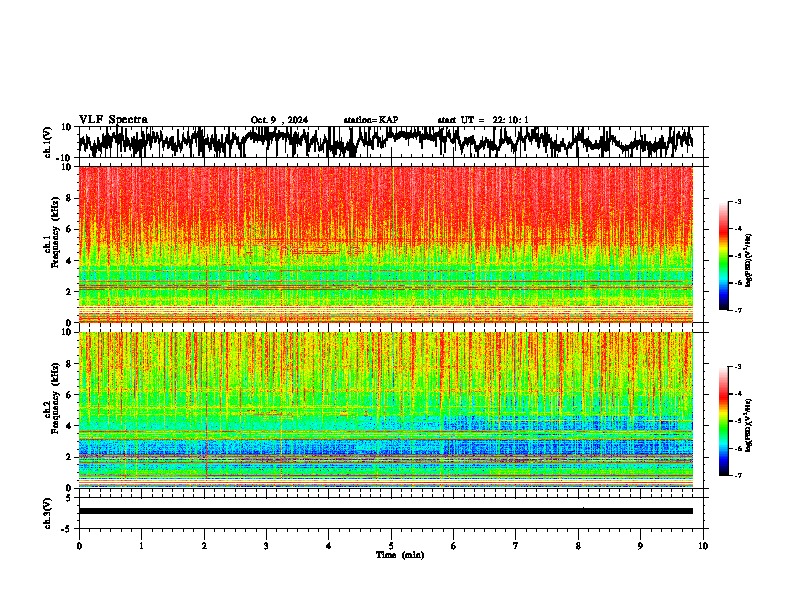792x612 pixels.
Task: Click the ch.3(V) axis label
Action: point(48,513)
